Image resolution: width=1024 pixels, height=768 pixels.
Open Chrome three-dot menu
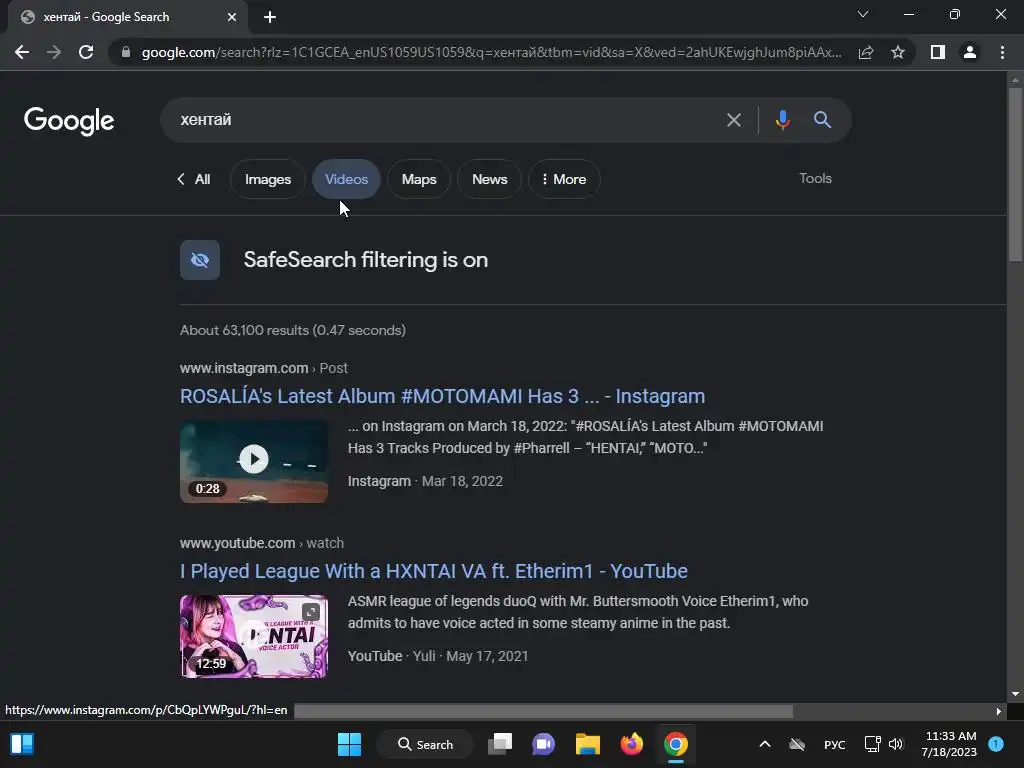[1002, 52]
